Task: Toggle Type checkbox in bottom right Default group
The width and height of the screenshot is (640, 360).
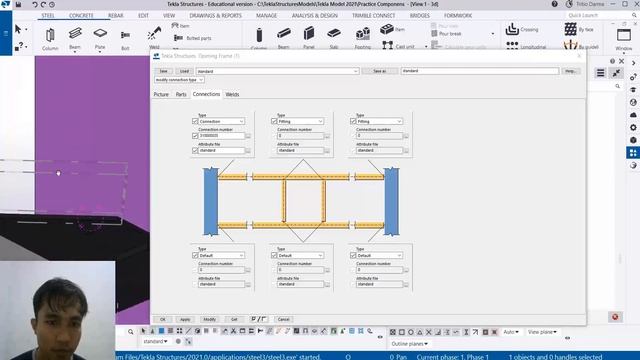Action: click(x=353, y=255)
